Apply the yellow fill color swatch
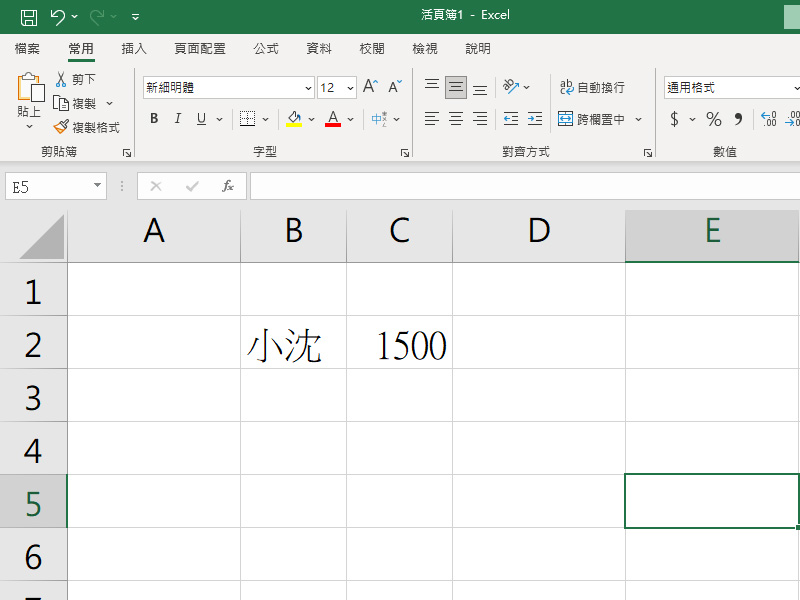800x600 pixels. click(x=294, y=119)
